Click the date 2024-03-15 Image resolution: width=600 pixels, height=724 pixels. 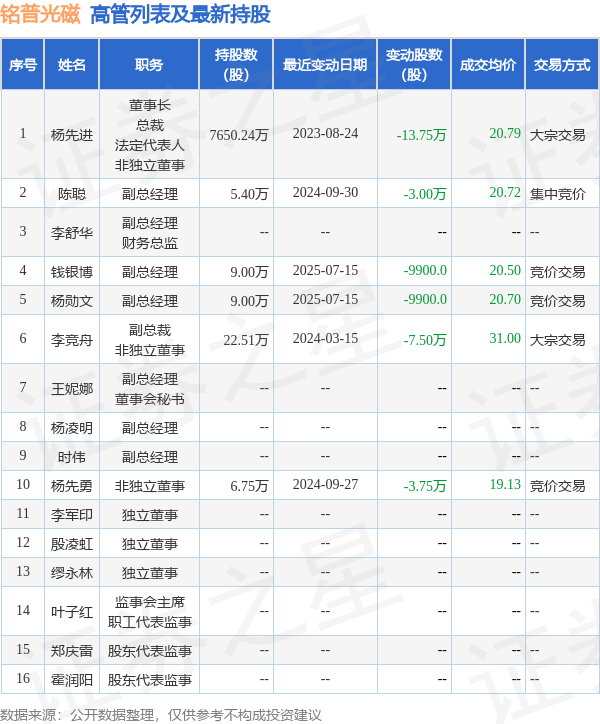[x=325, y=338]
